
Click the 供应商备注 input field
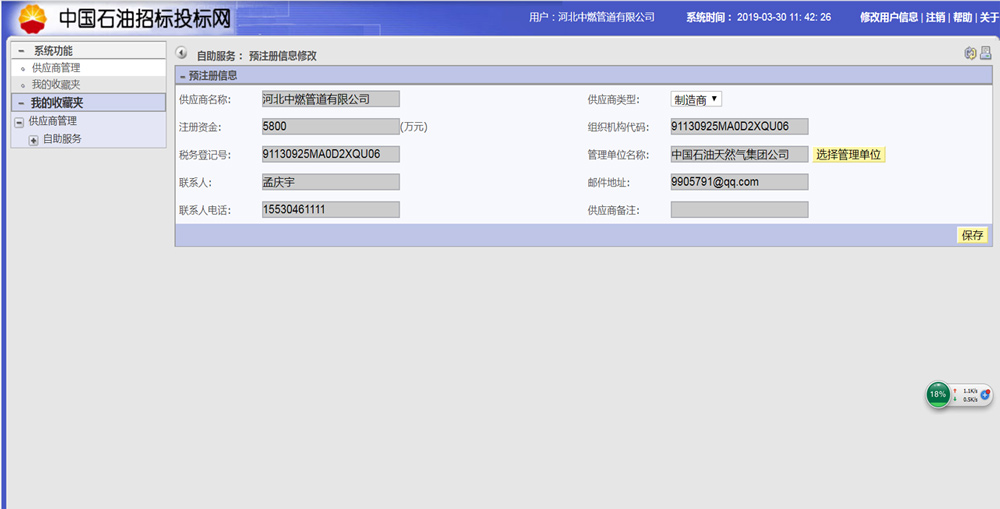[739, 210]
